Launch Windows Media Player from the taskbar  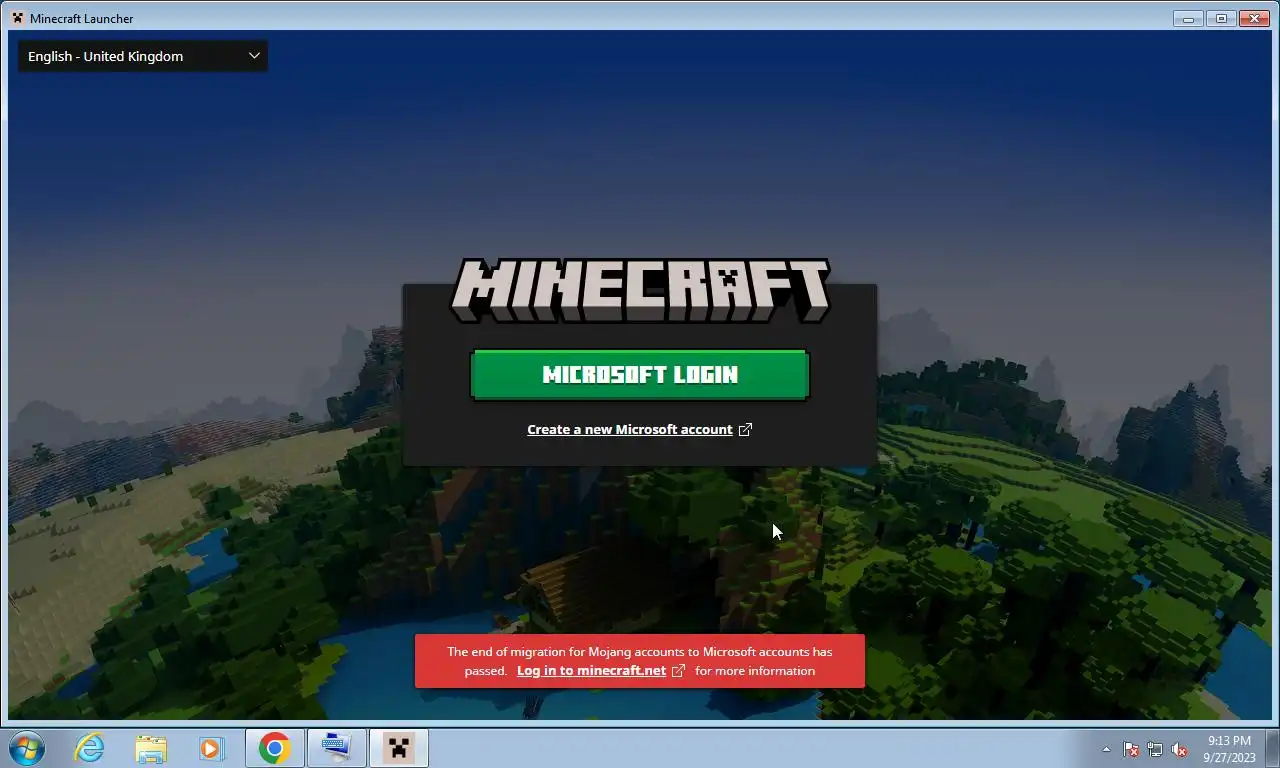pos(211,748)
